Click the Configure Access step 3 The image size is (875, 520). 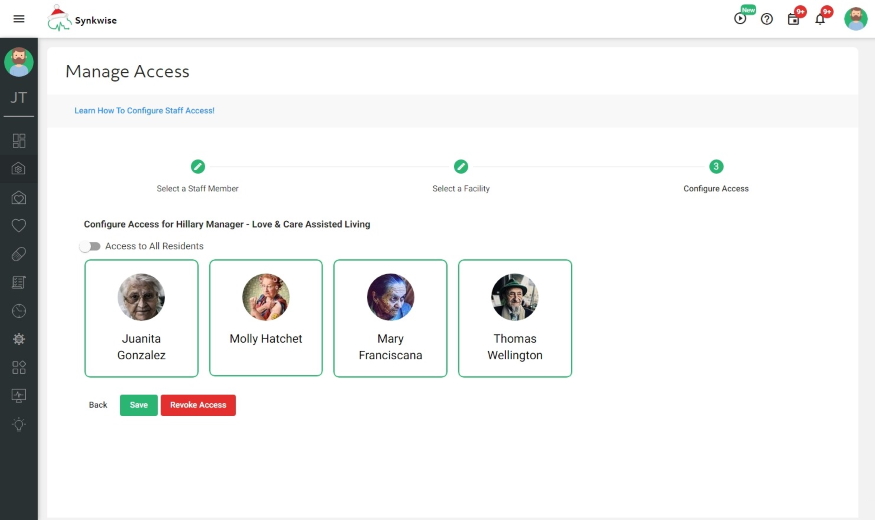click(x=716, y=167)
